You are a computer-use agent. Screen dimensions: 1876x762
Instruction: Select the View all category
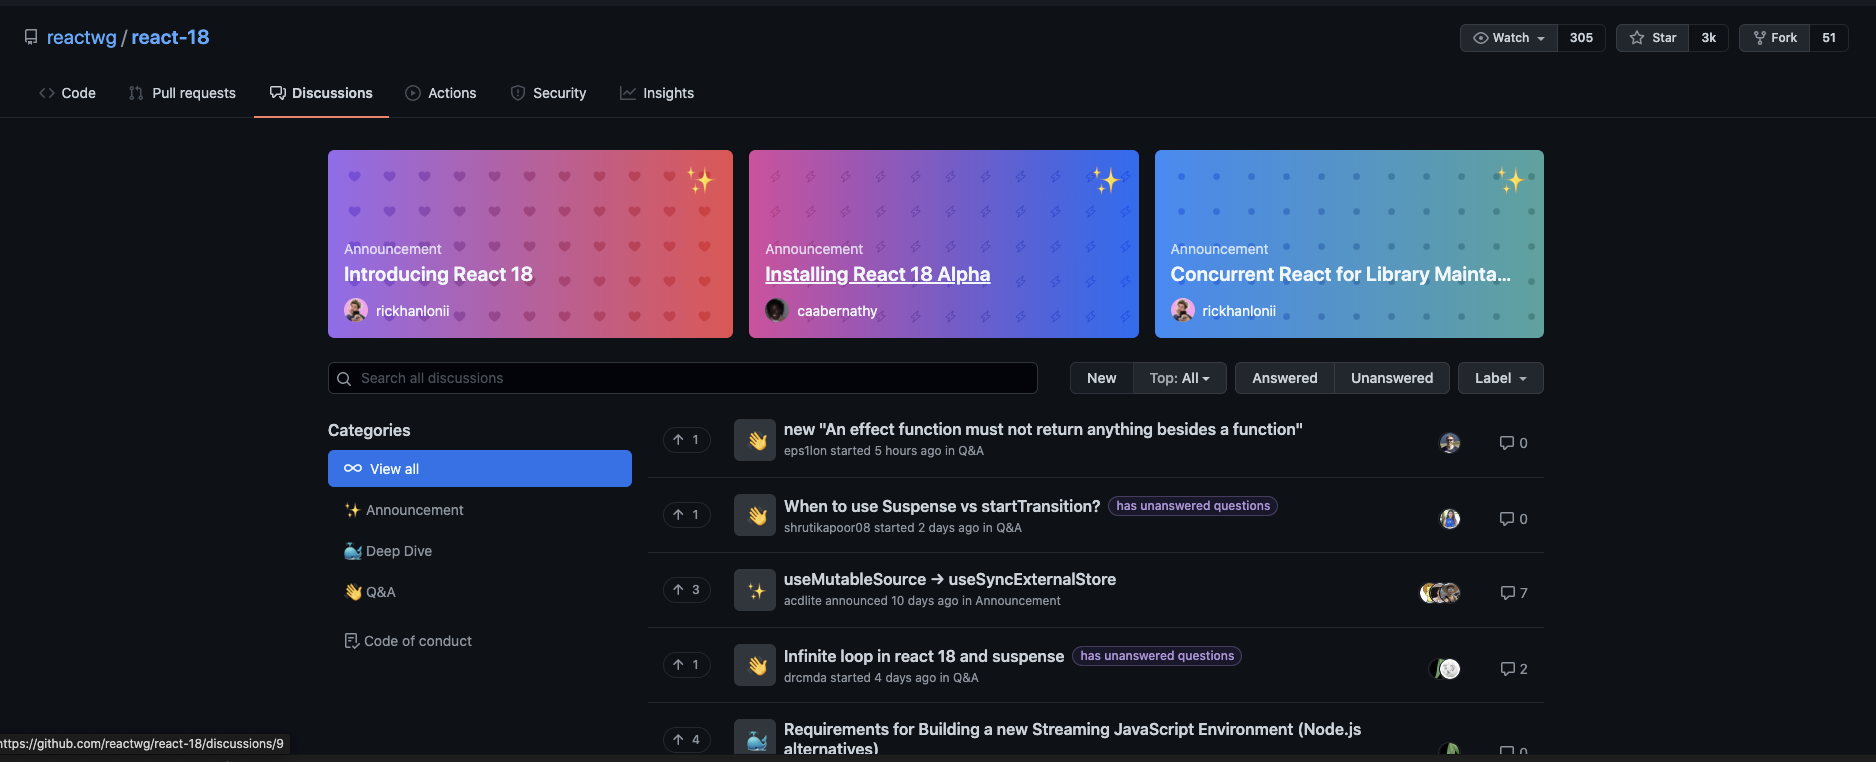[x=480, y=468]
